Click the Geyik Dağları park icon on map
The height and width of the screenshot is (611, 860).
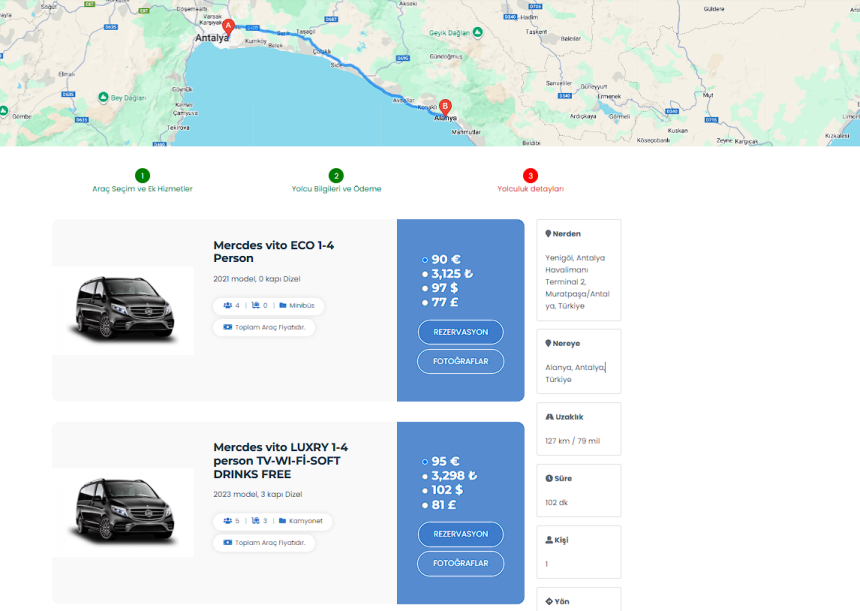pyautogui.click(x=478, y=32)
